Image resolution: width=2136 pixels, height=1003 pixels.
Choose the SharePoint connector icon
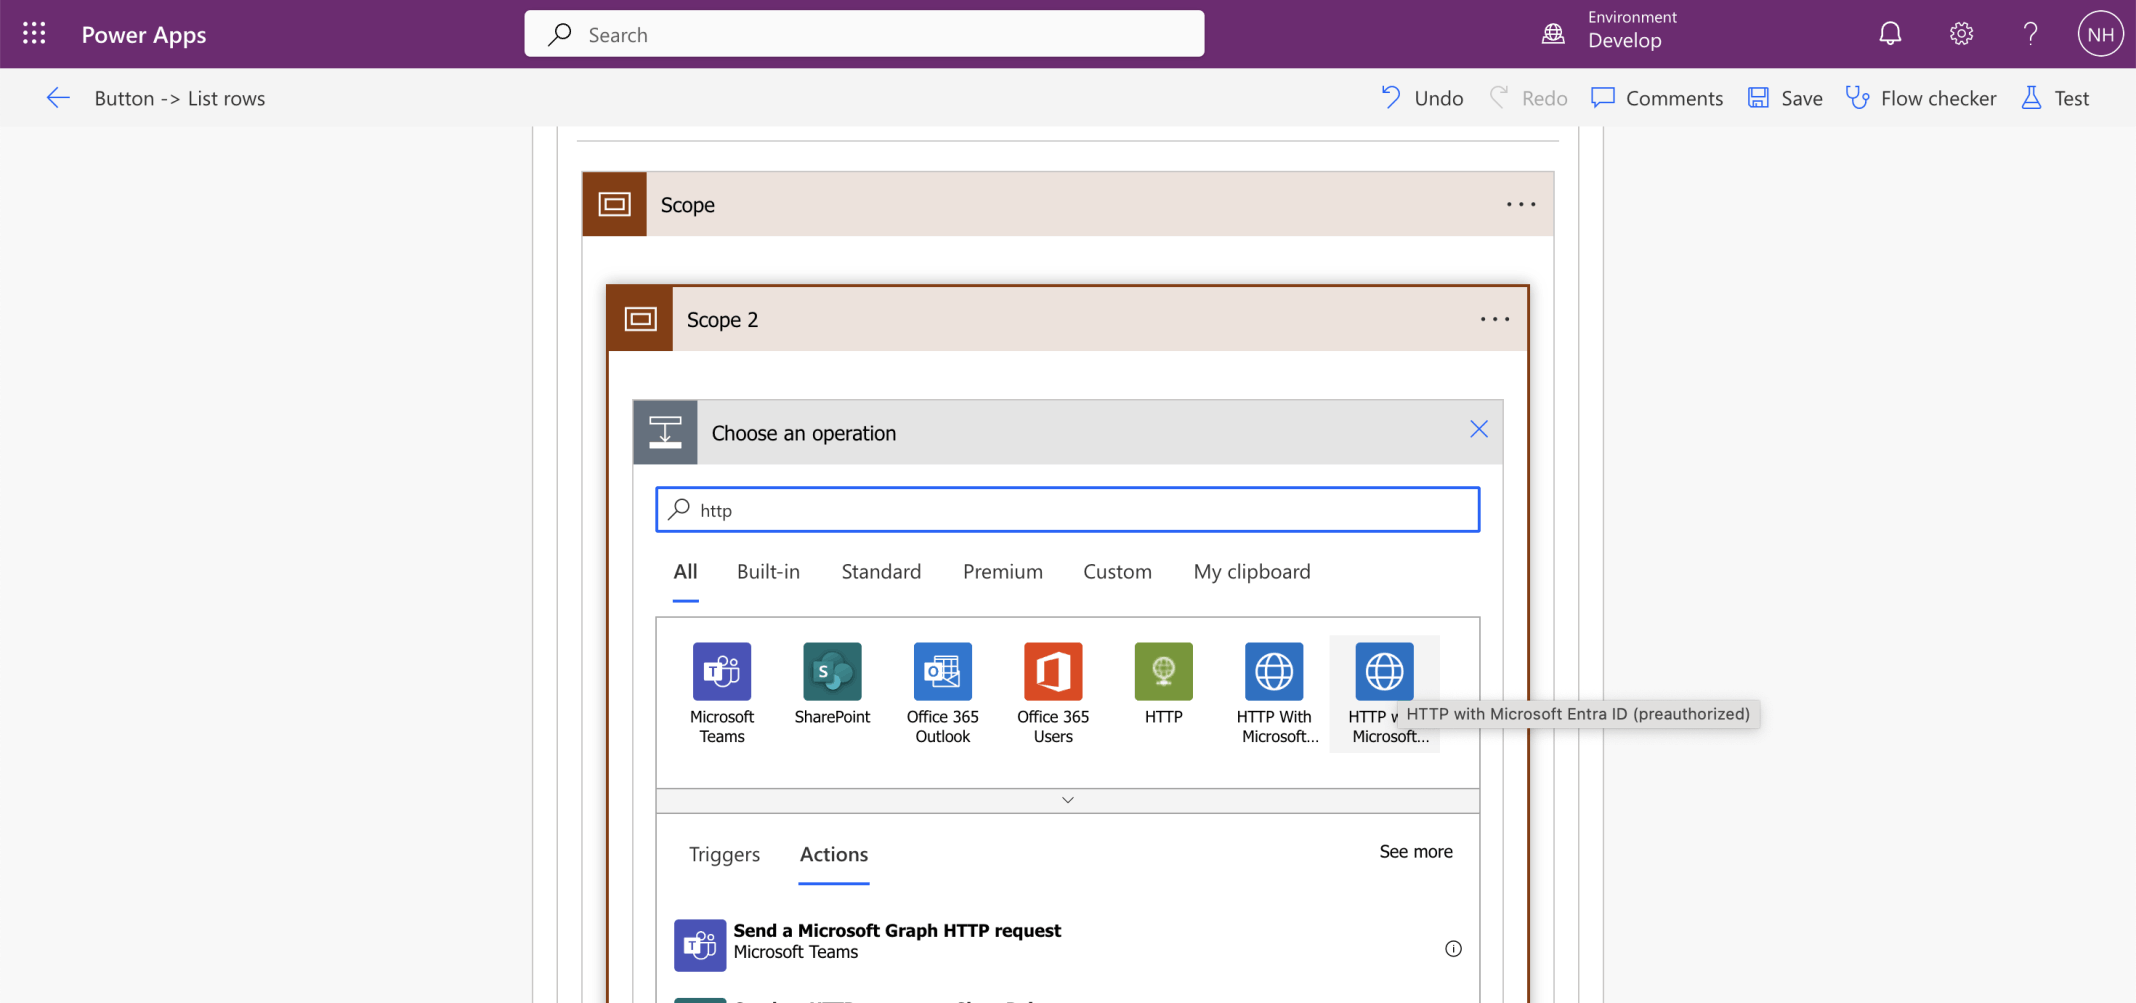(x=832, y=672)
